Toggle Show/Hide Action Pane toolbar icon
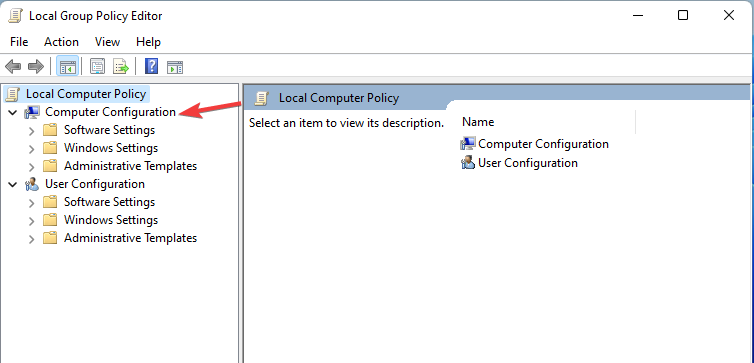Viewport: 754px width, 363px height. [x=175, y=67]
